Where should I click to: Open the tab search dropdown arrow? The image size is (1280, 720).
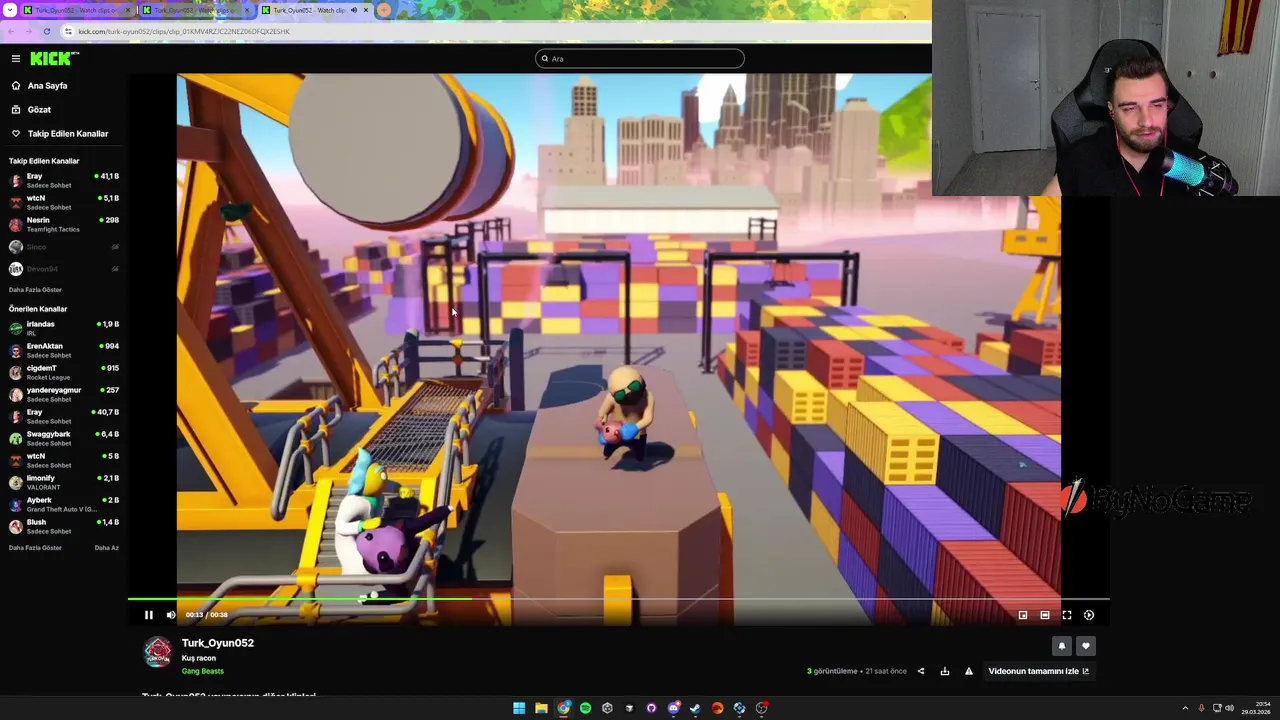pyautogui.click(x=8, y=10)
